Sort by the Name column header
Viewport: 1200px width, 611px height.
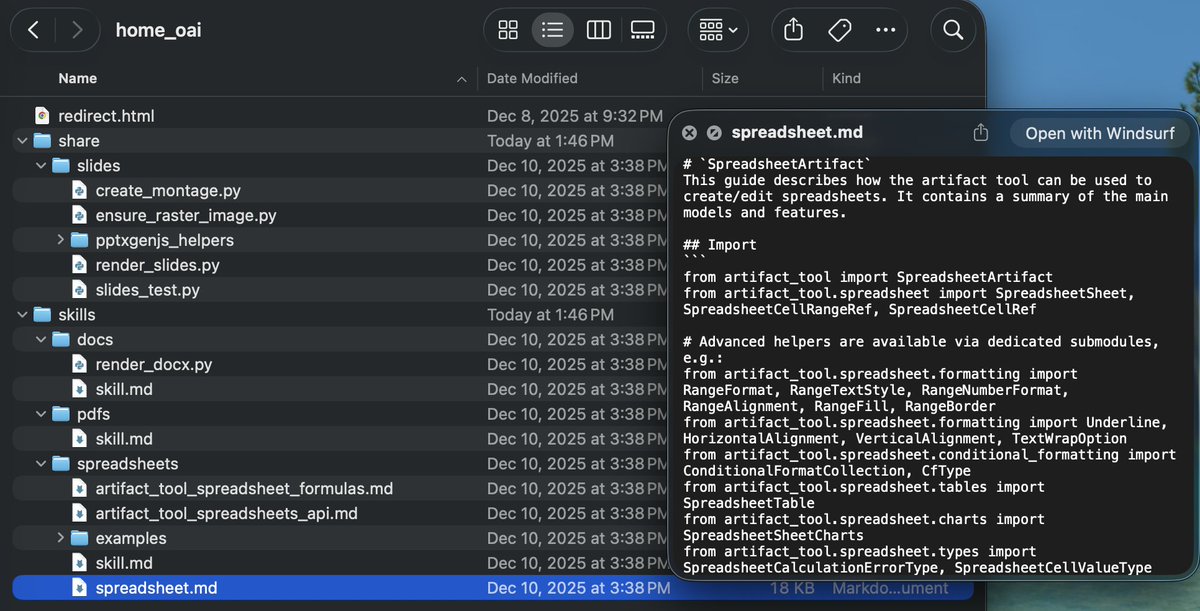coord(78,78)
